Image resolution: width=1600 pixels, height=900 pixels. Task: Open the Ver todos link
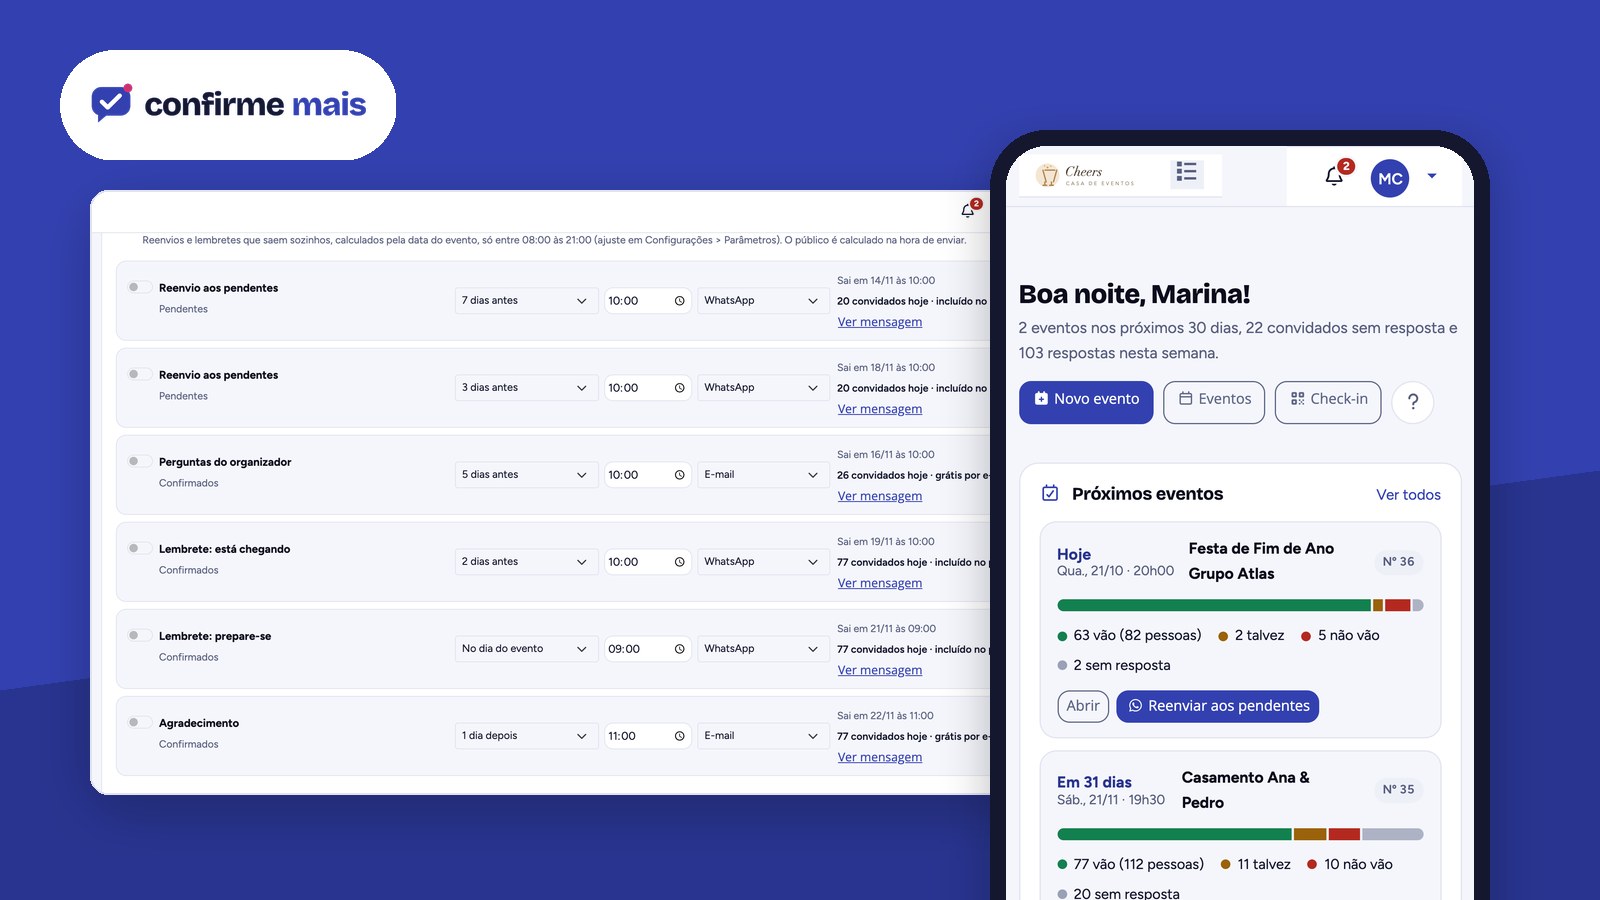[1408, 495]
